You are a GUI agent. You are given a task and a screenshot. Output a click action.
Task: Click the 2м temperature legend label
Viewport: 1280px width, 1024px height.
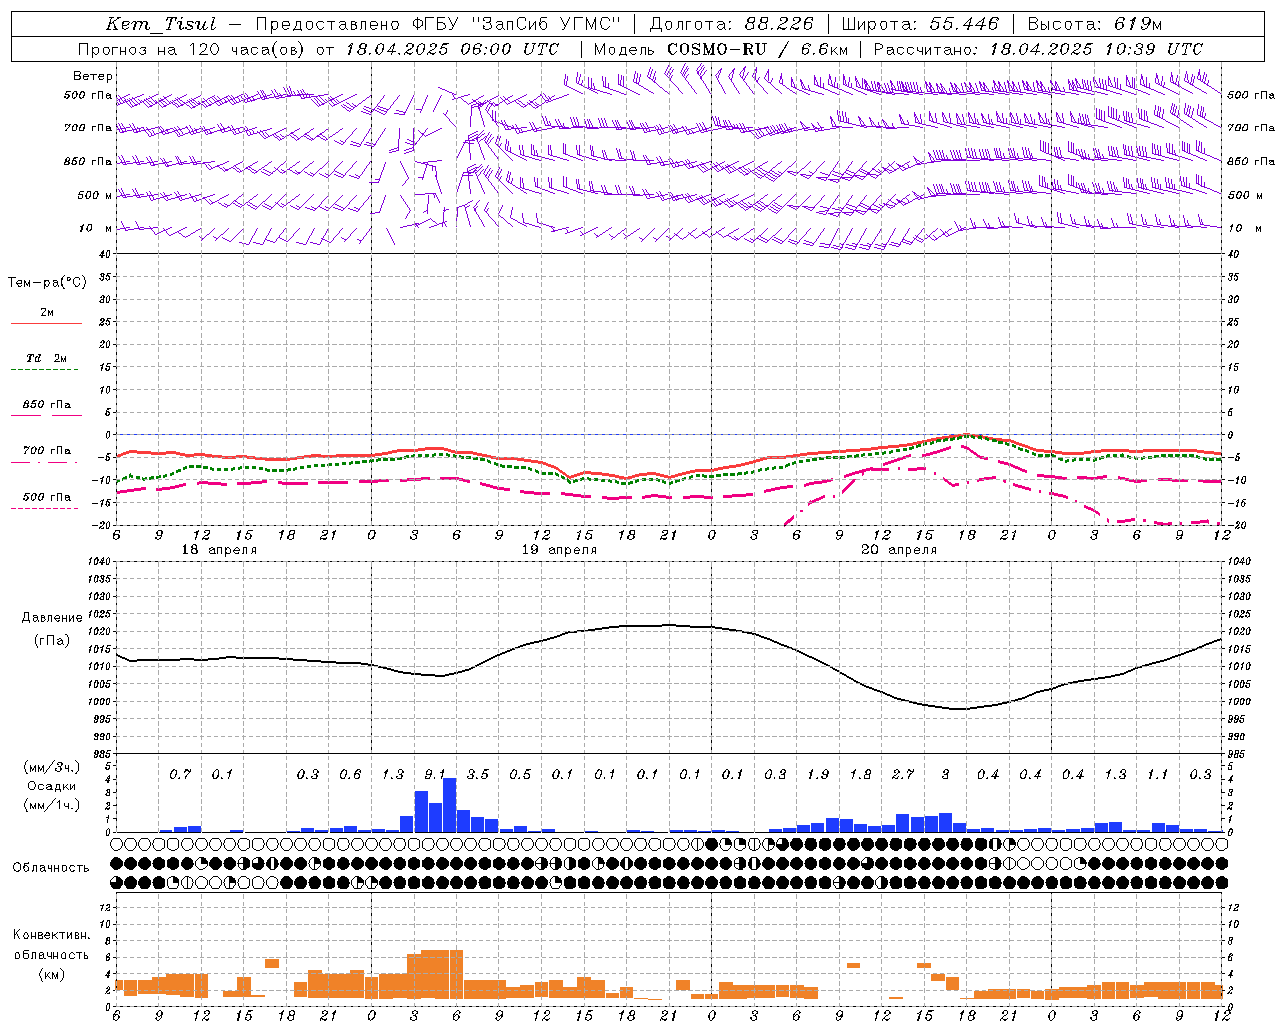point(47,313)
